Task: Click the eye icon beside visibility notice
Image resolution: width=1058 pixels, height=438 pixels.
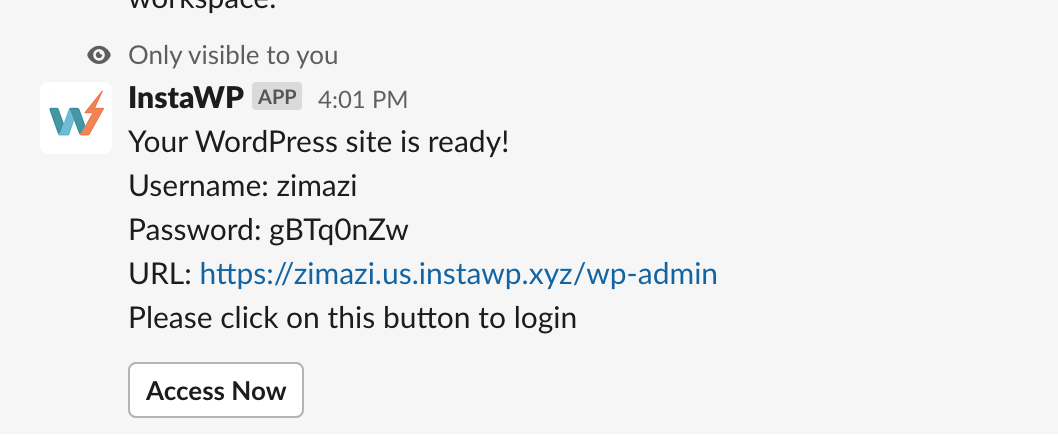Action: [x=98, y=55]
